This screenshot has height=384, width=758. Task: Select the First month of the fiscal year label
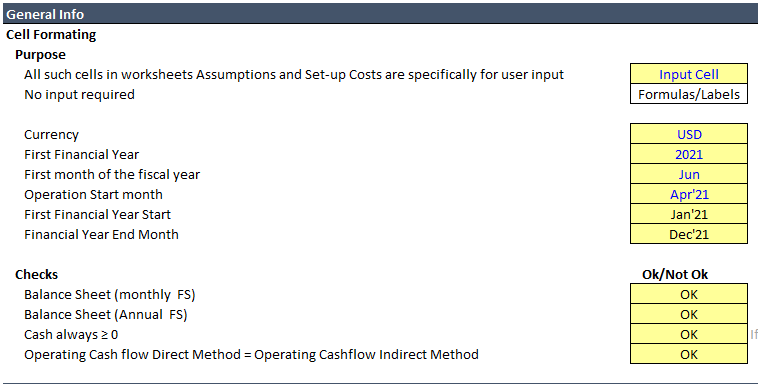tap(112, 174)
